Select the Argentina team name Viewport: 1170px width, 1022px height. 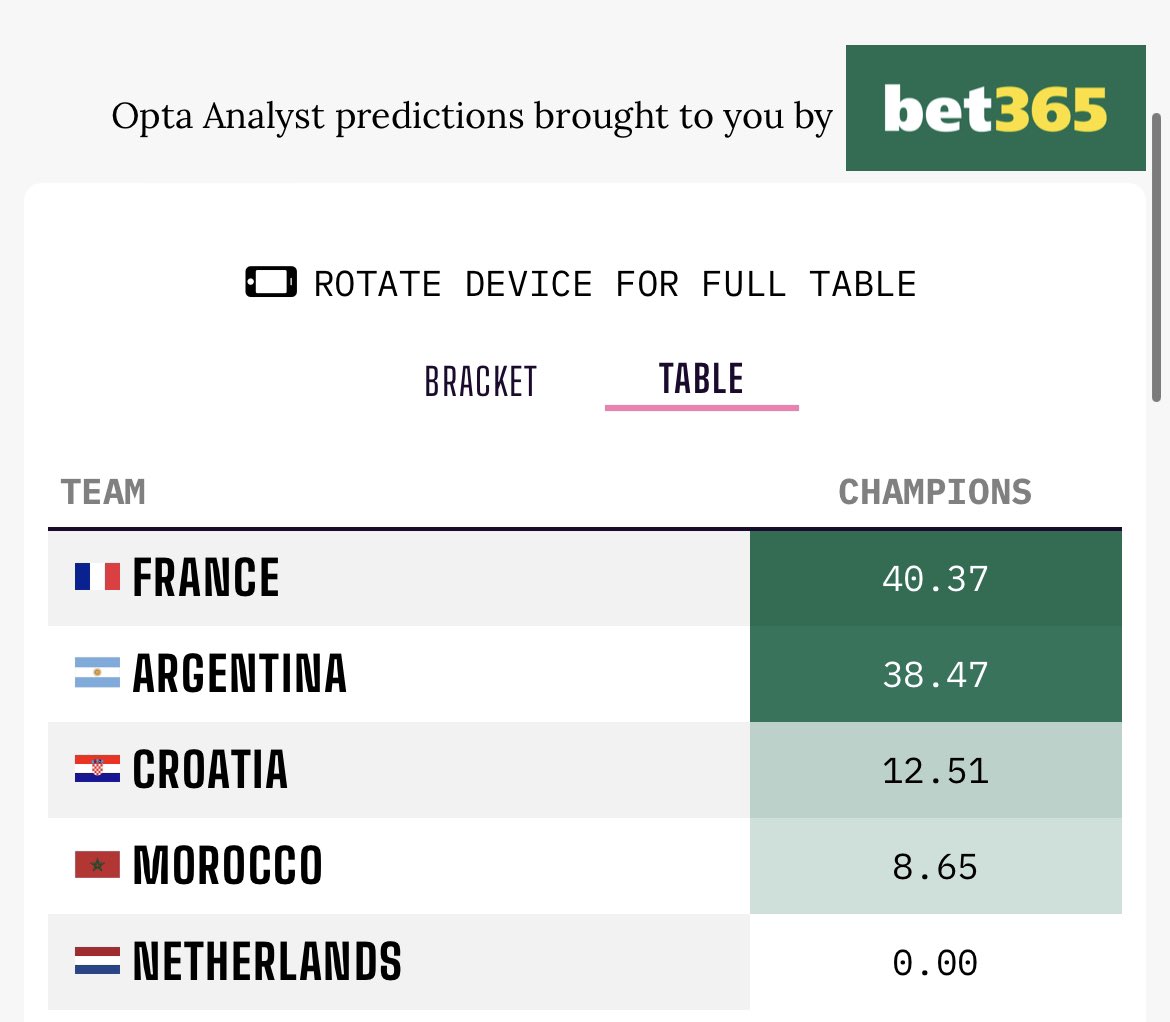[240, 674]
